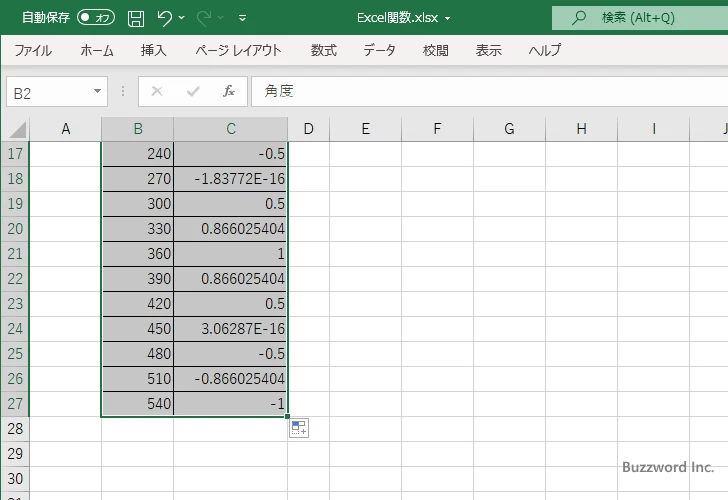
Task: Click cell containing 420
Action: (138, 304)
